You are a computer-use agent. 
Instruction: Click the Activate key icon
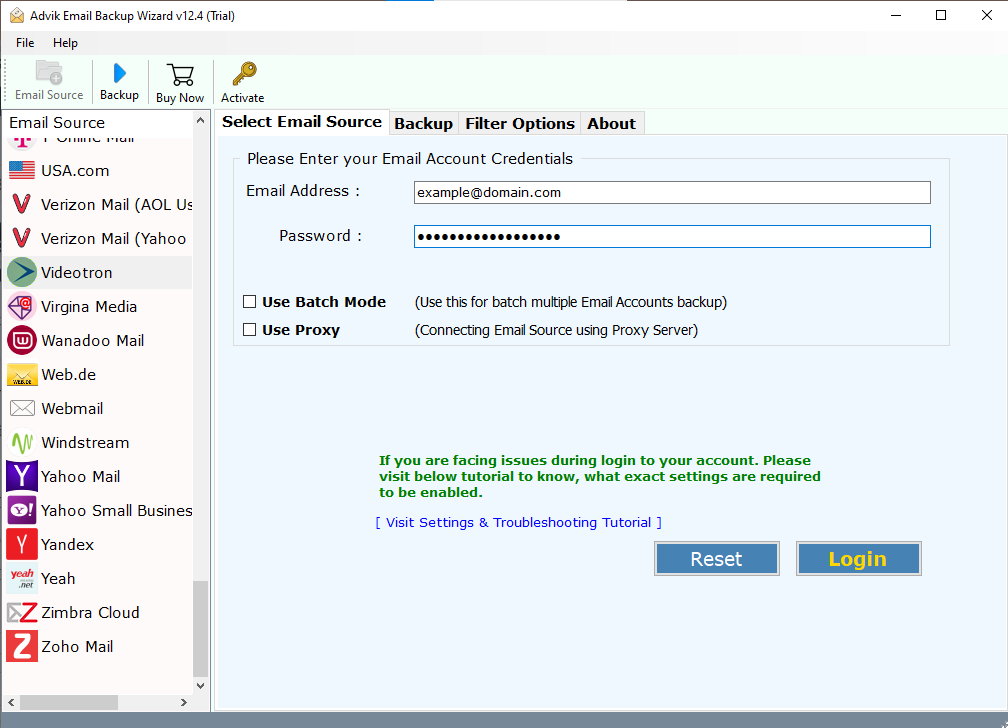tap(244, 74)
